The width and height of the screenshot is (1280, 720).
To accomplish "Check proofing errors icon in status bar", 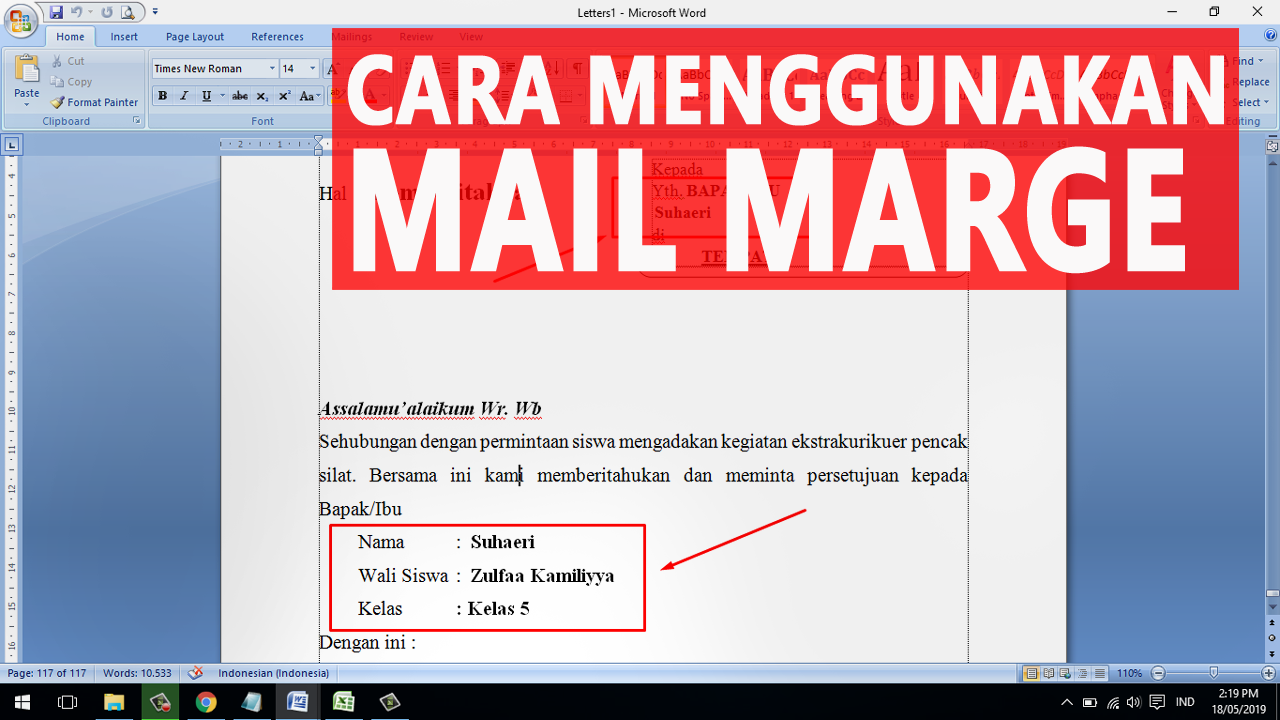I will click(196, 673).
